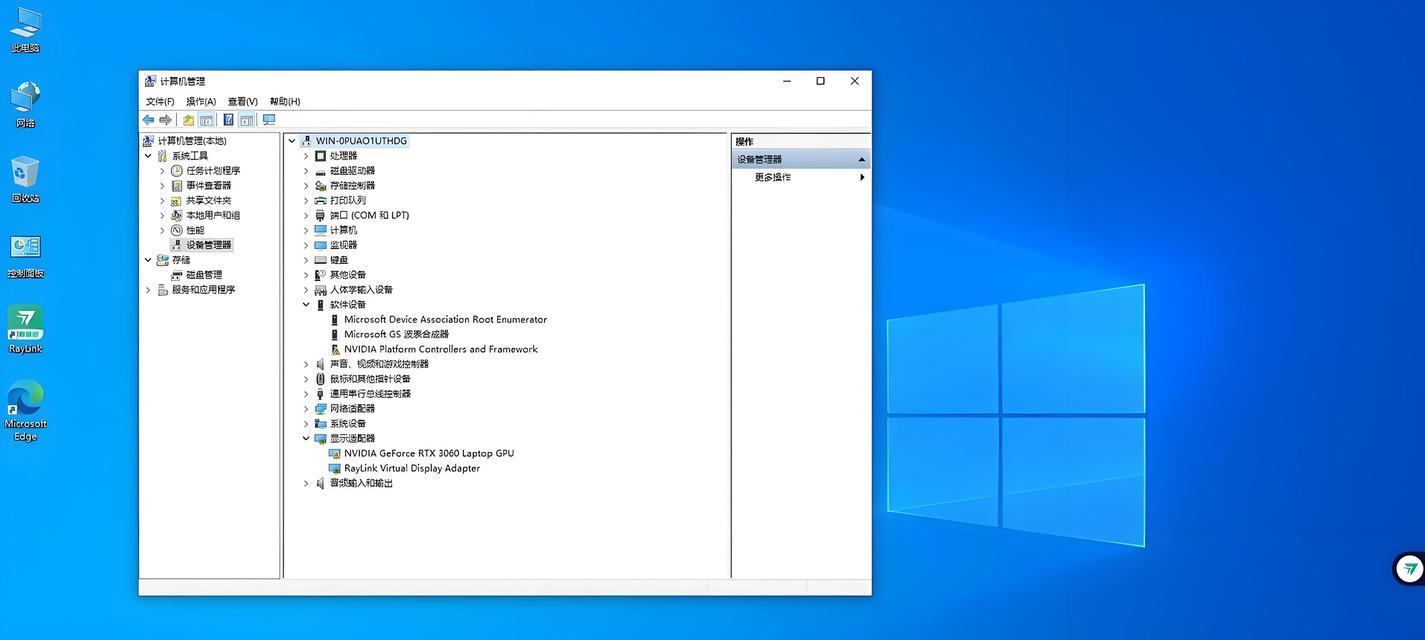
Task: Click the scan for hardware changes icon
Action: click(266, 117)
